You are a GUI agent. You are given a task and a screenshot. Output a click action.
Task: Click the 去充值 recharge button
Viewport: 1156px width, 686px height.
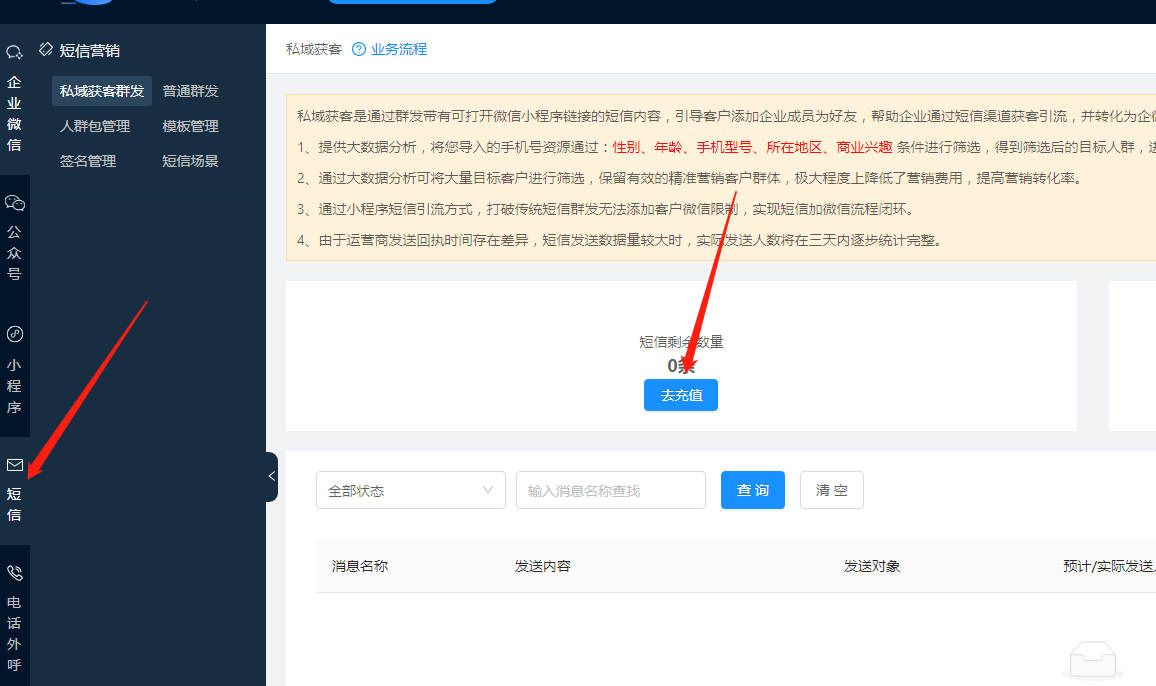(x=681, y=395)
